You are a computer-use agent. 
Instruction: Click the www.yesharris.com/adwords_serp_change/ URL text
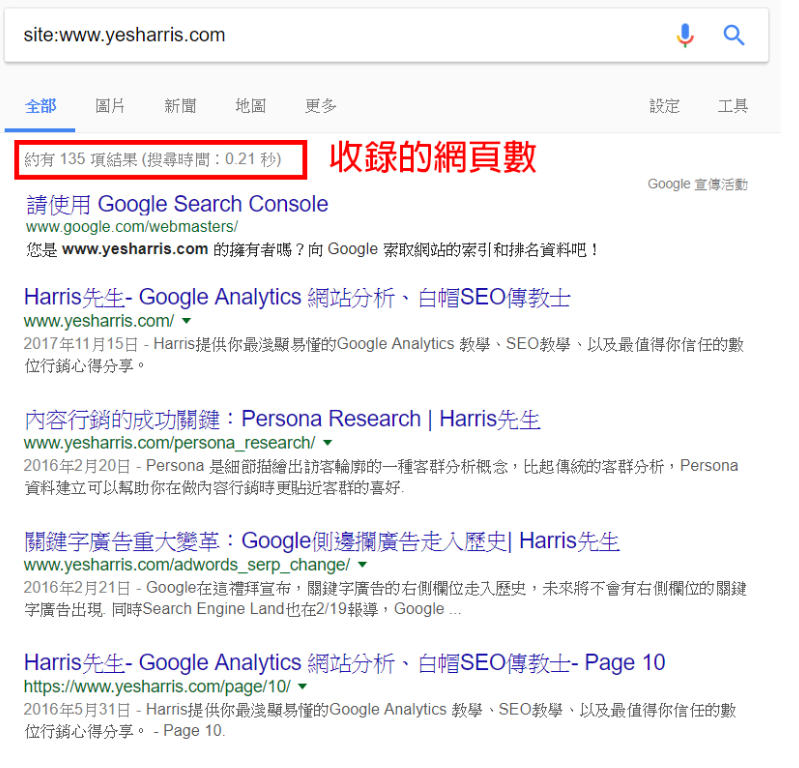tap(187, 565)
